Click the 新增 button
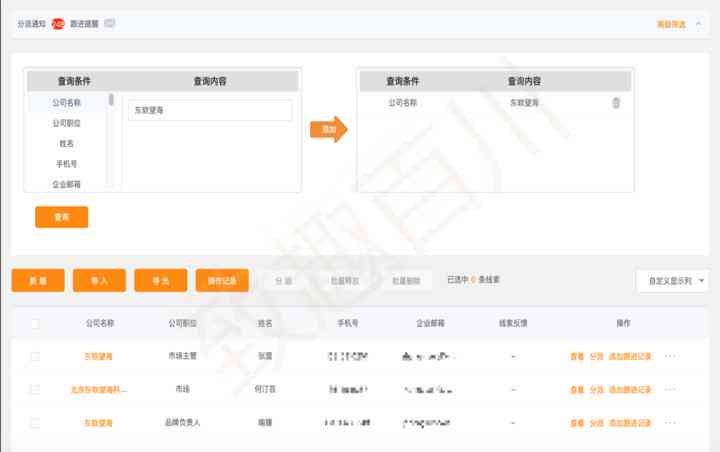Image resolution: width=720 pixels, height=452 pixels. [x=38, y=280]
